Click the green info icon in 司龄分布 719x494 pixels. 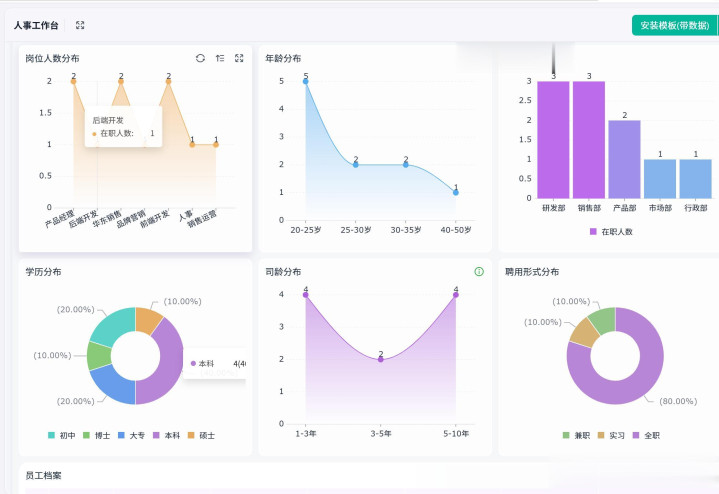pyautogui.click(x=479, y=272)
